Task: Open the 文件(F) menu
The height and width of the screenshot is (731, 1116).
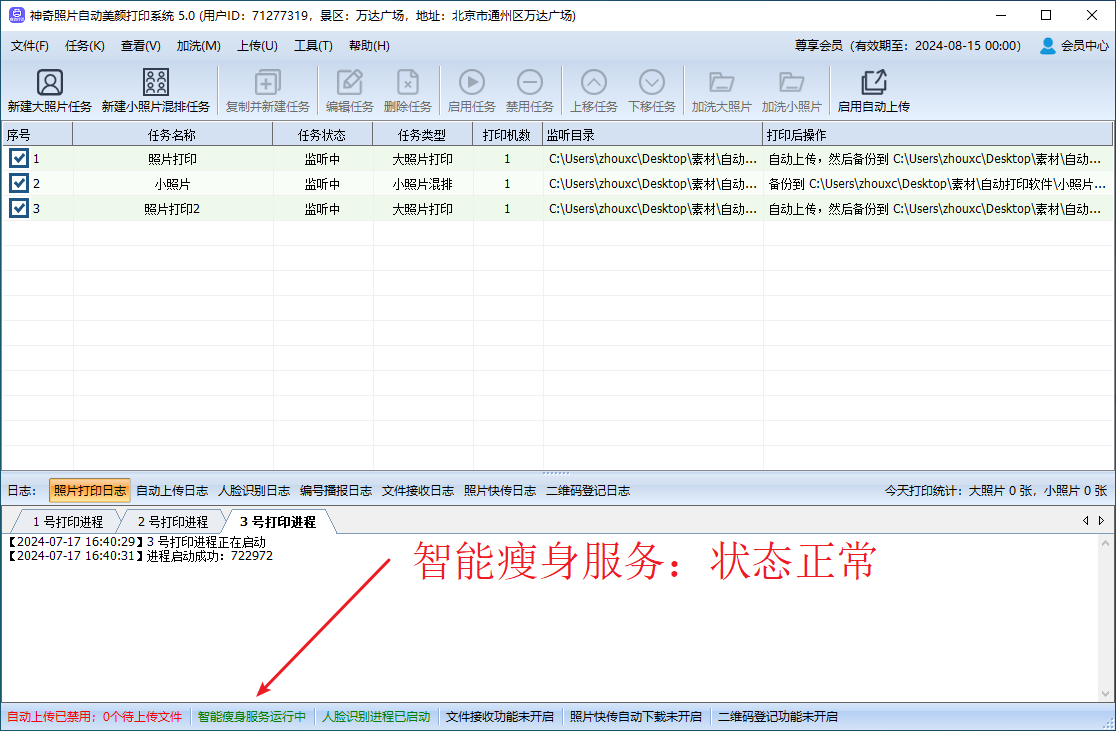Action: [x=30, y=45]
